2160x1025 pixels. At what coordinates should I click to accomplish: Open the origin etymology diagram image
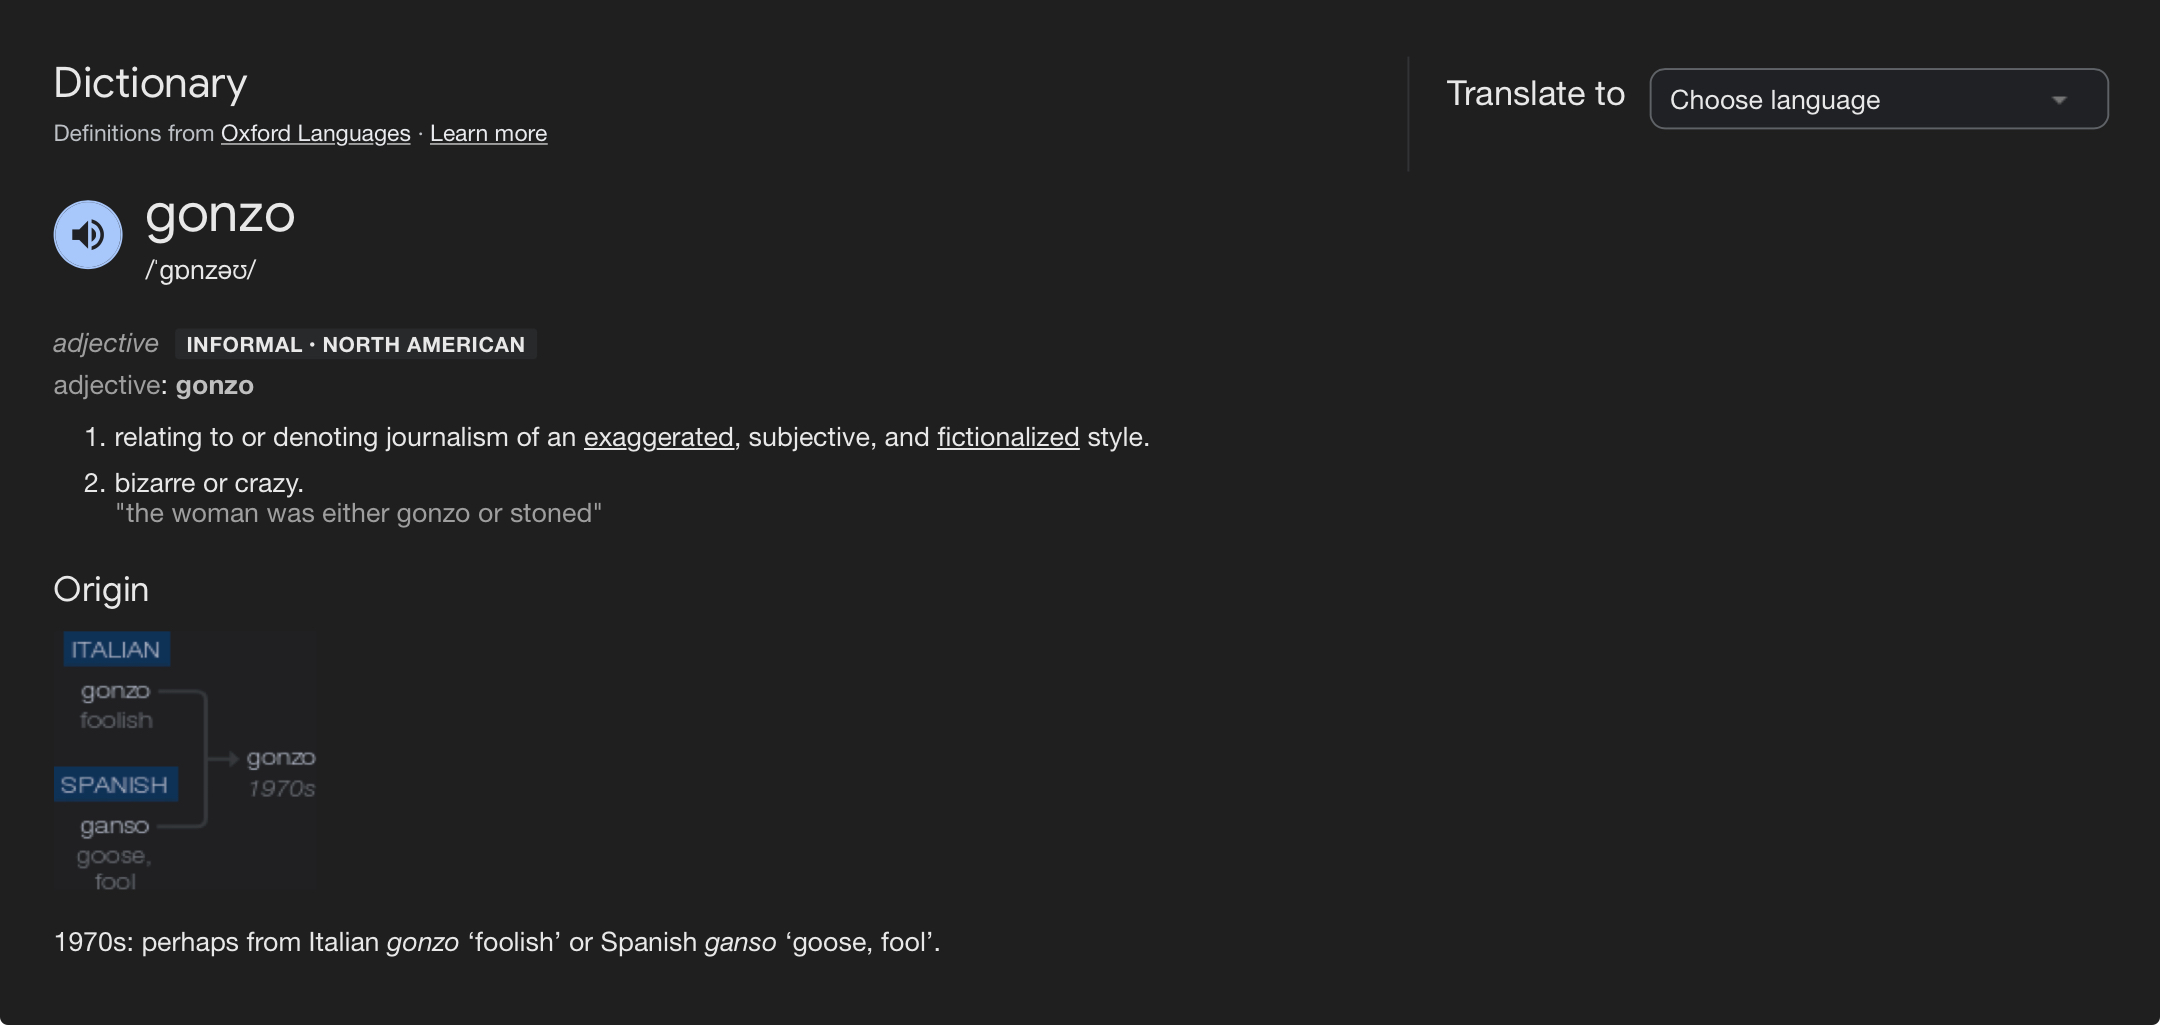(185, 760)
